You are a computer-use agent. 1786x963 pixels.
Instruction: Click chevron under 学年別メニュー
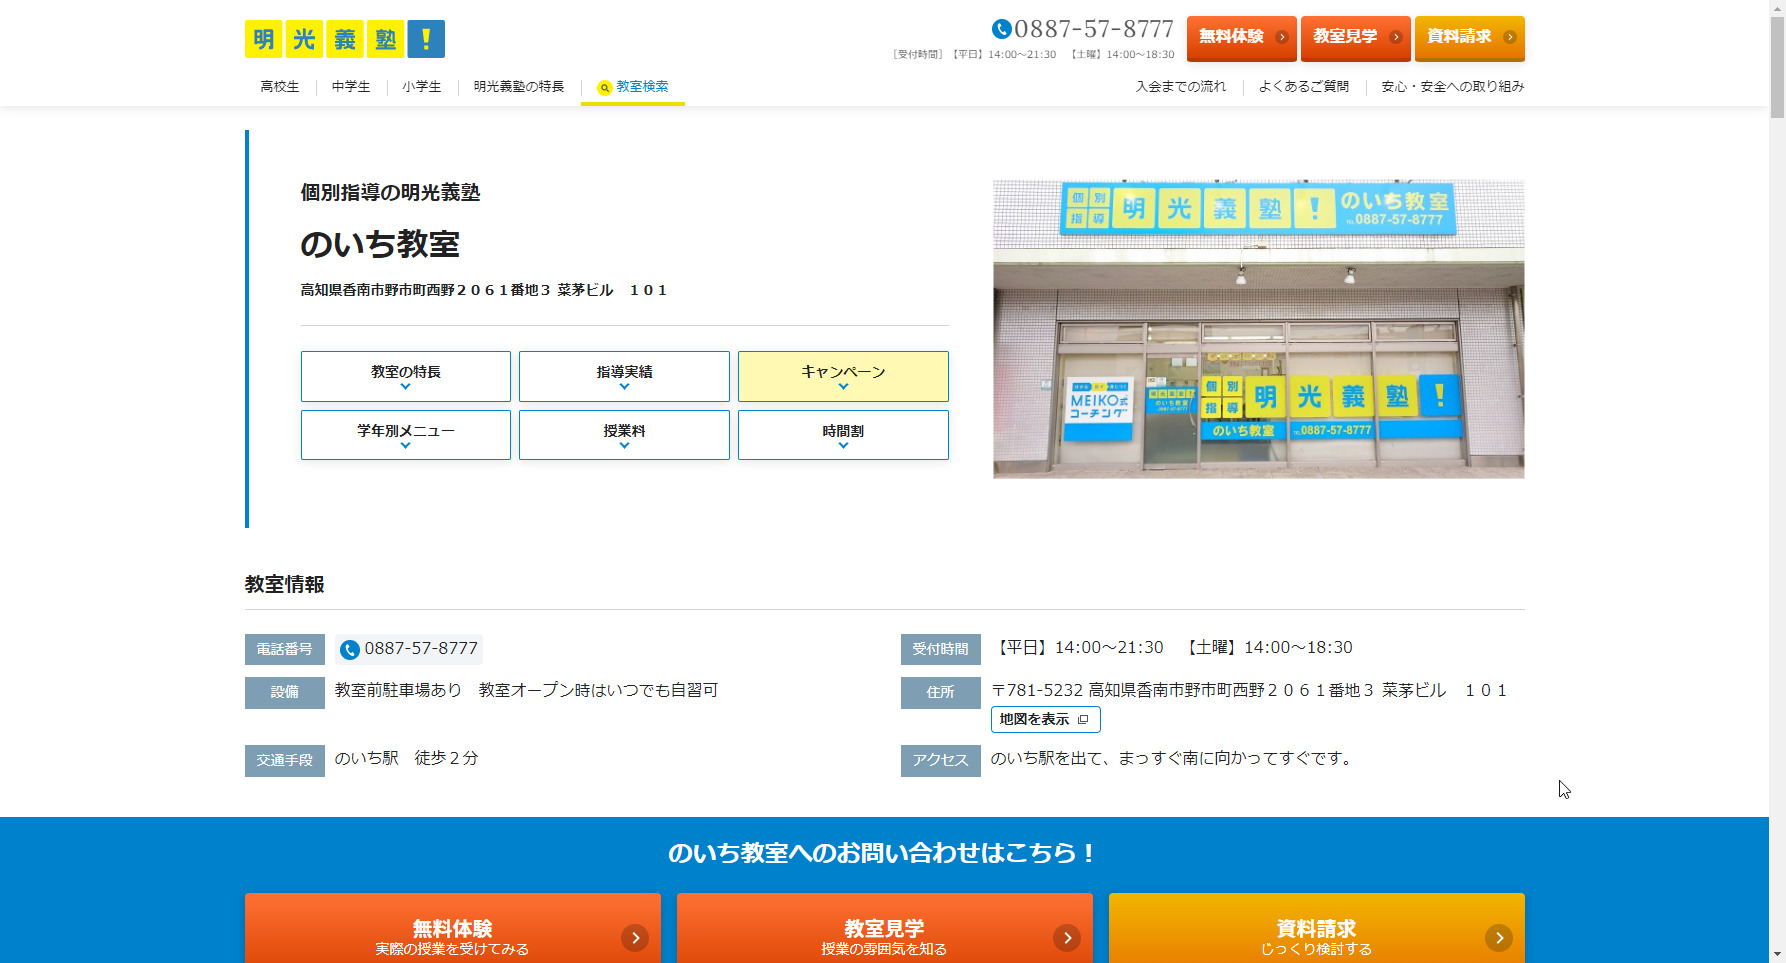tap(405, 446)
